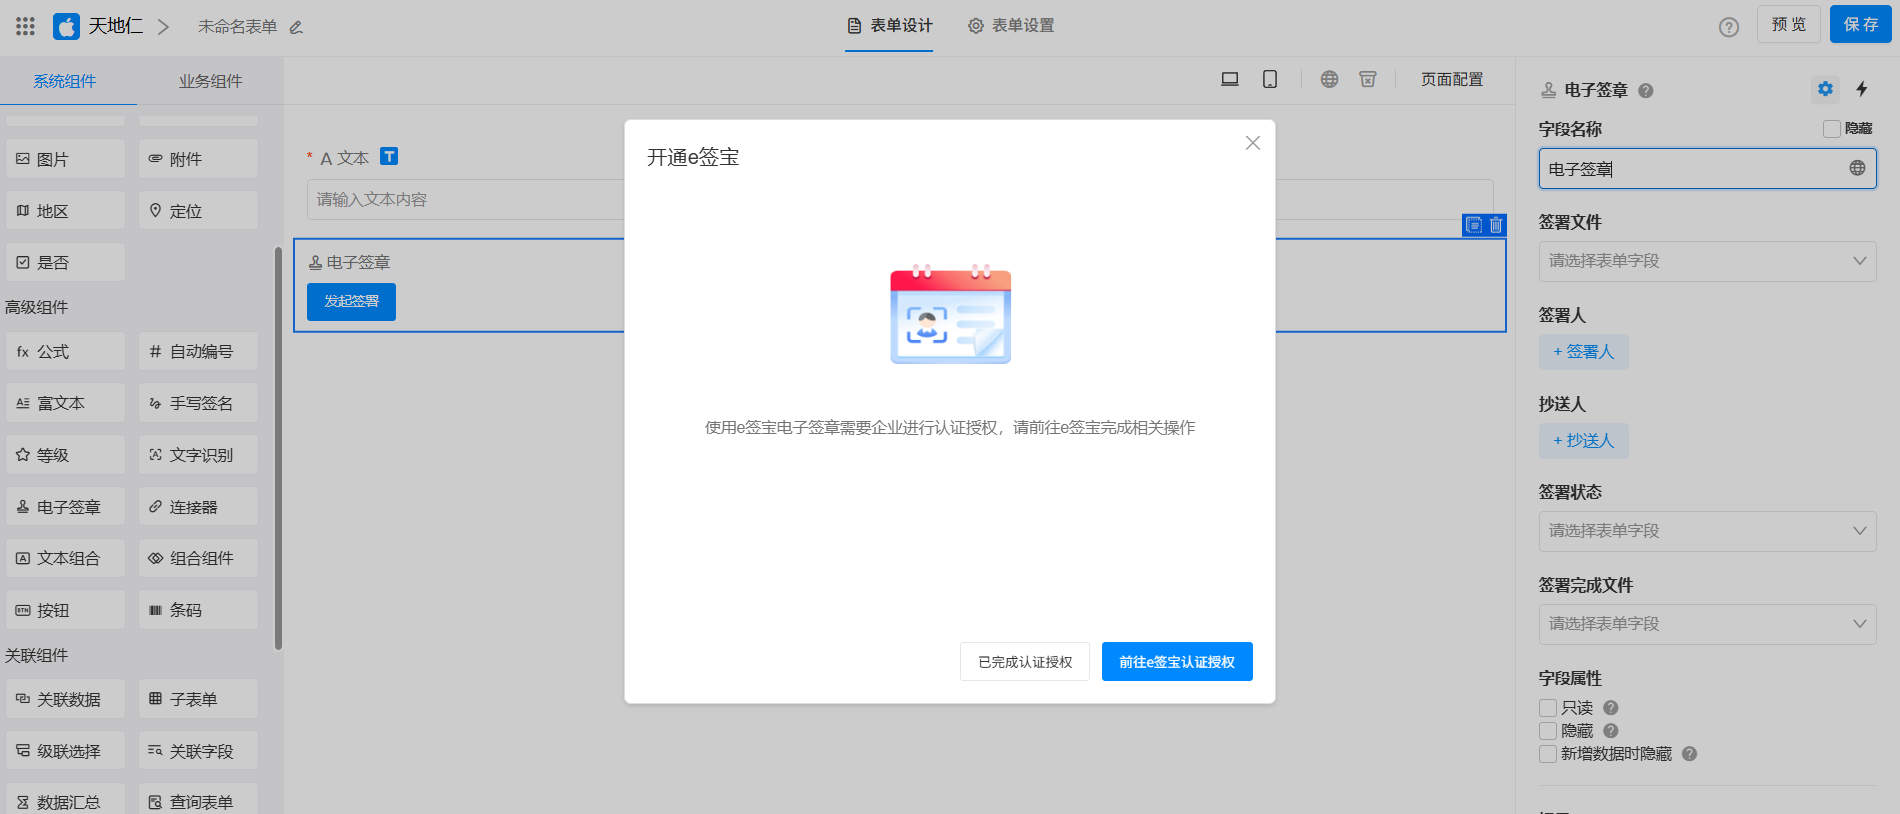This screenshot has width=1900, height=814.
Task: Open the 签署状态 field dropdown
Action: coord(1707,531)
